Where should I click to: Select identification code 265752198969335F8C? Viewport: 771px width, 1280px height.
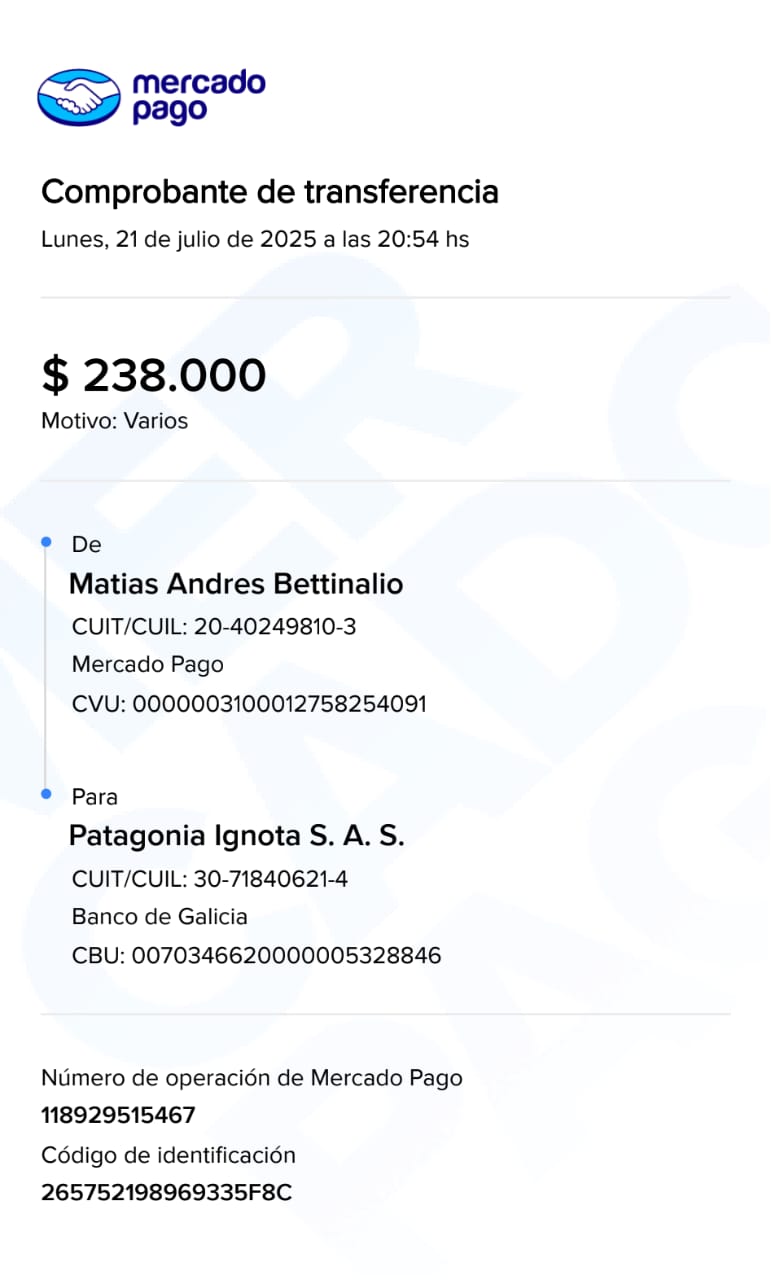[x=166, y=1193]
